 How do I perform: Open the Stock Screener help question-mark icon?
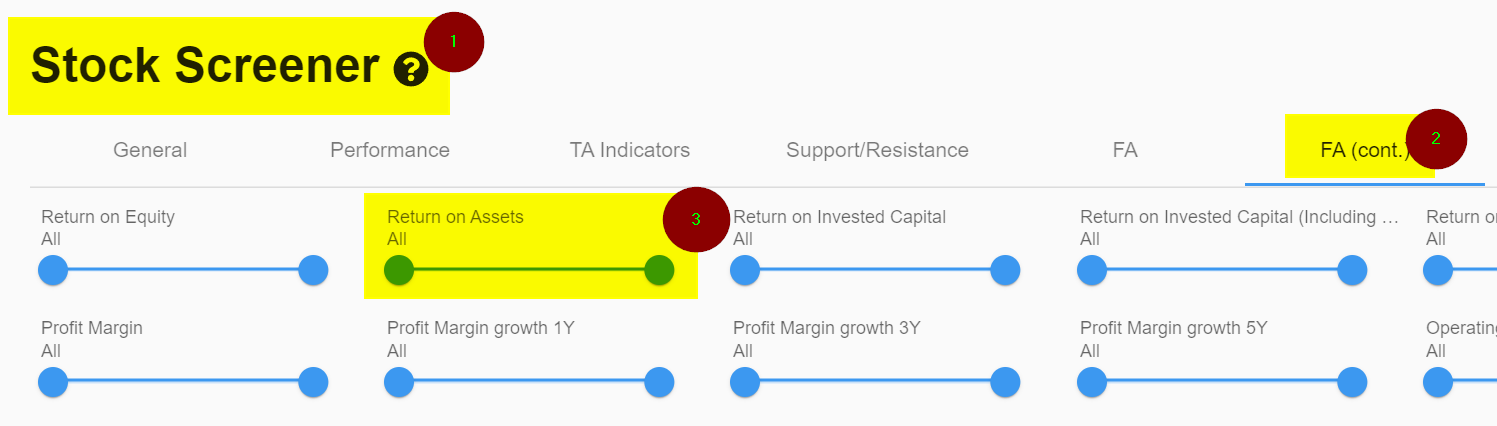point(411,69)
